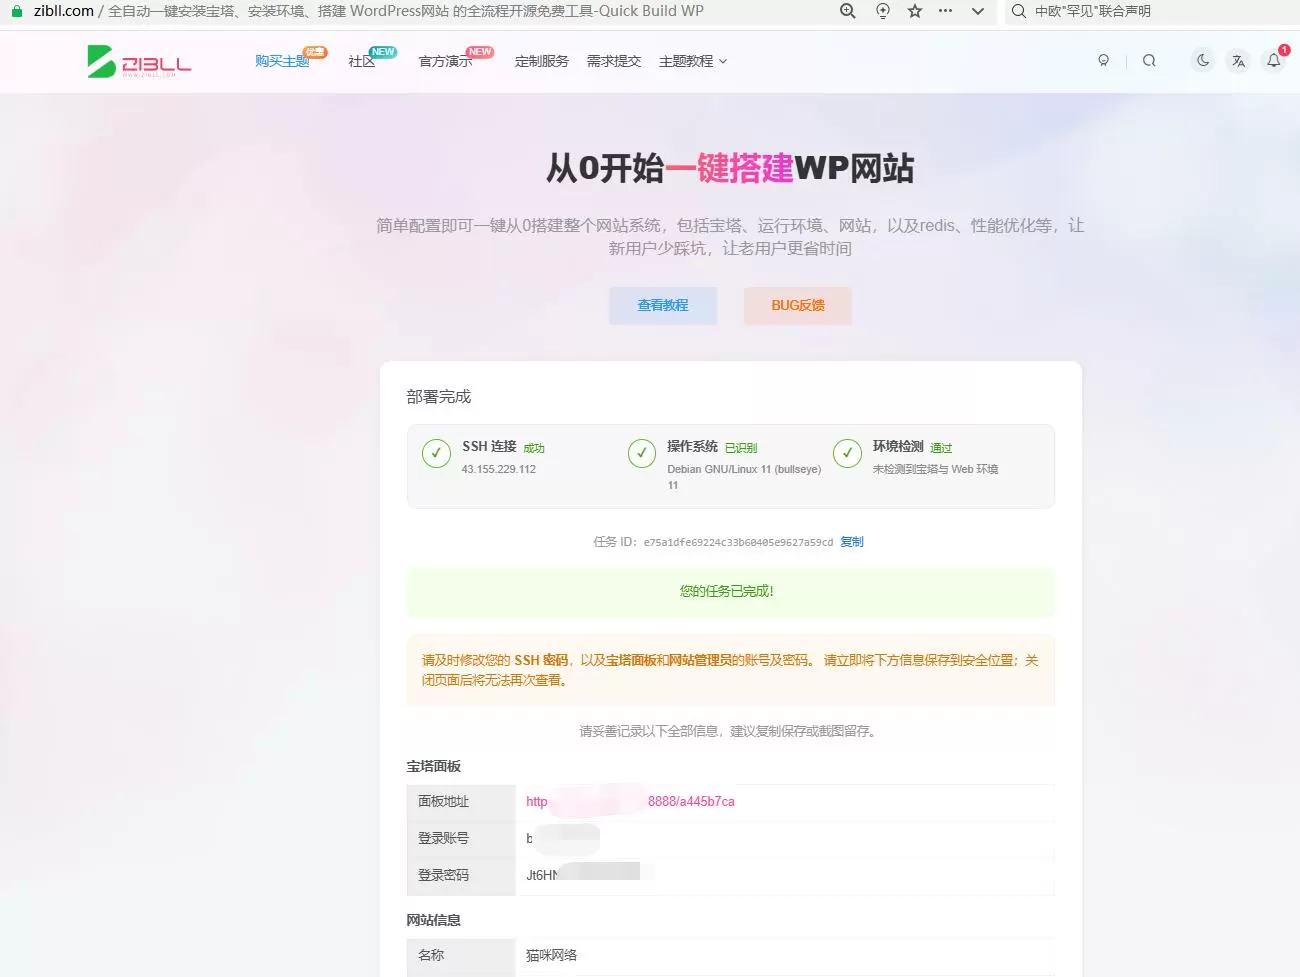
Task: Click the task ID hash text
Action: (x=738, y=543)
